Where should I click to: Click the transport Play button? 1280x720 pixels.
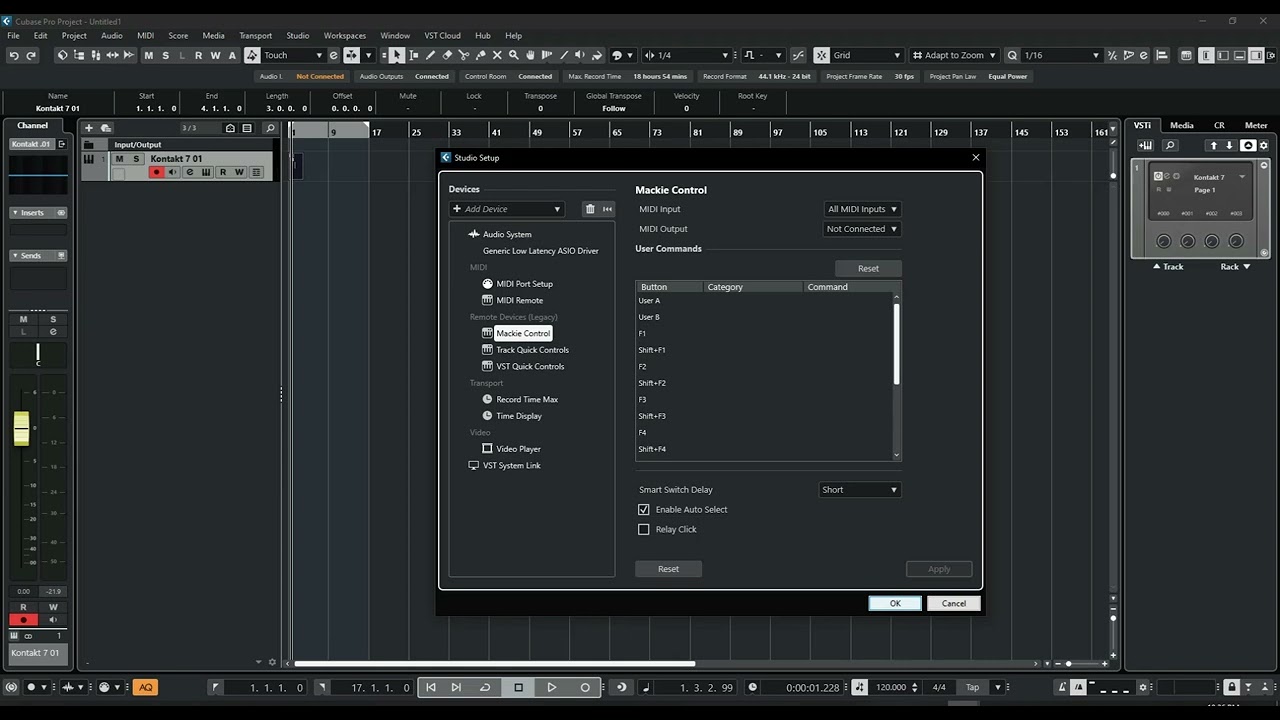tap(551, 687)
